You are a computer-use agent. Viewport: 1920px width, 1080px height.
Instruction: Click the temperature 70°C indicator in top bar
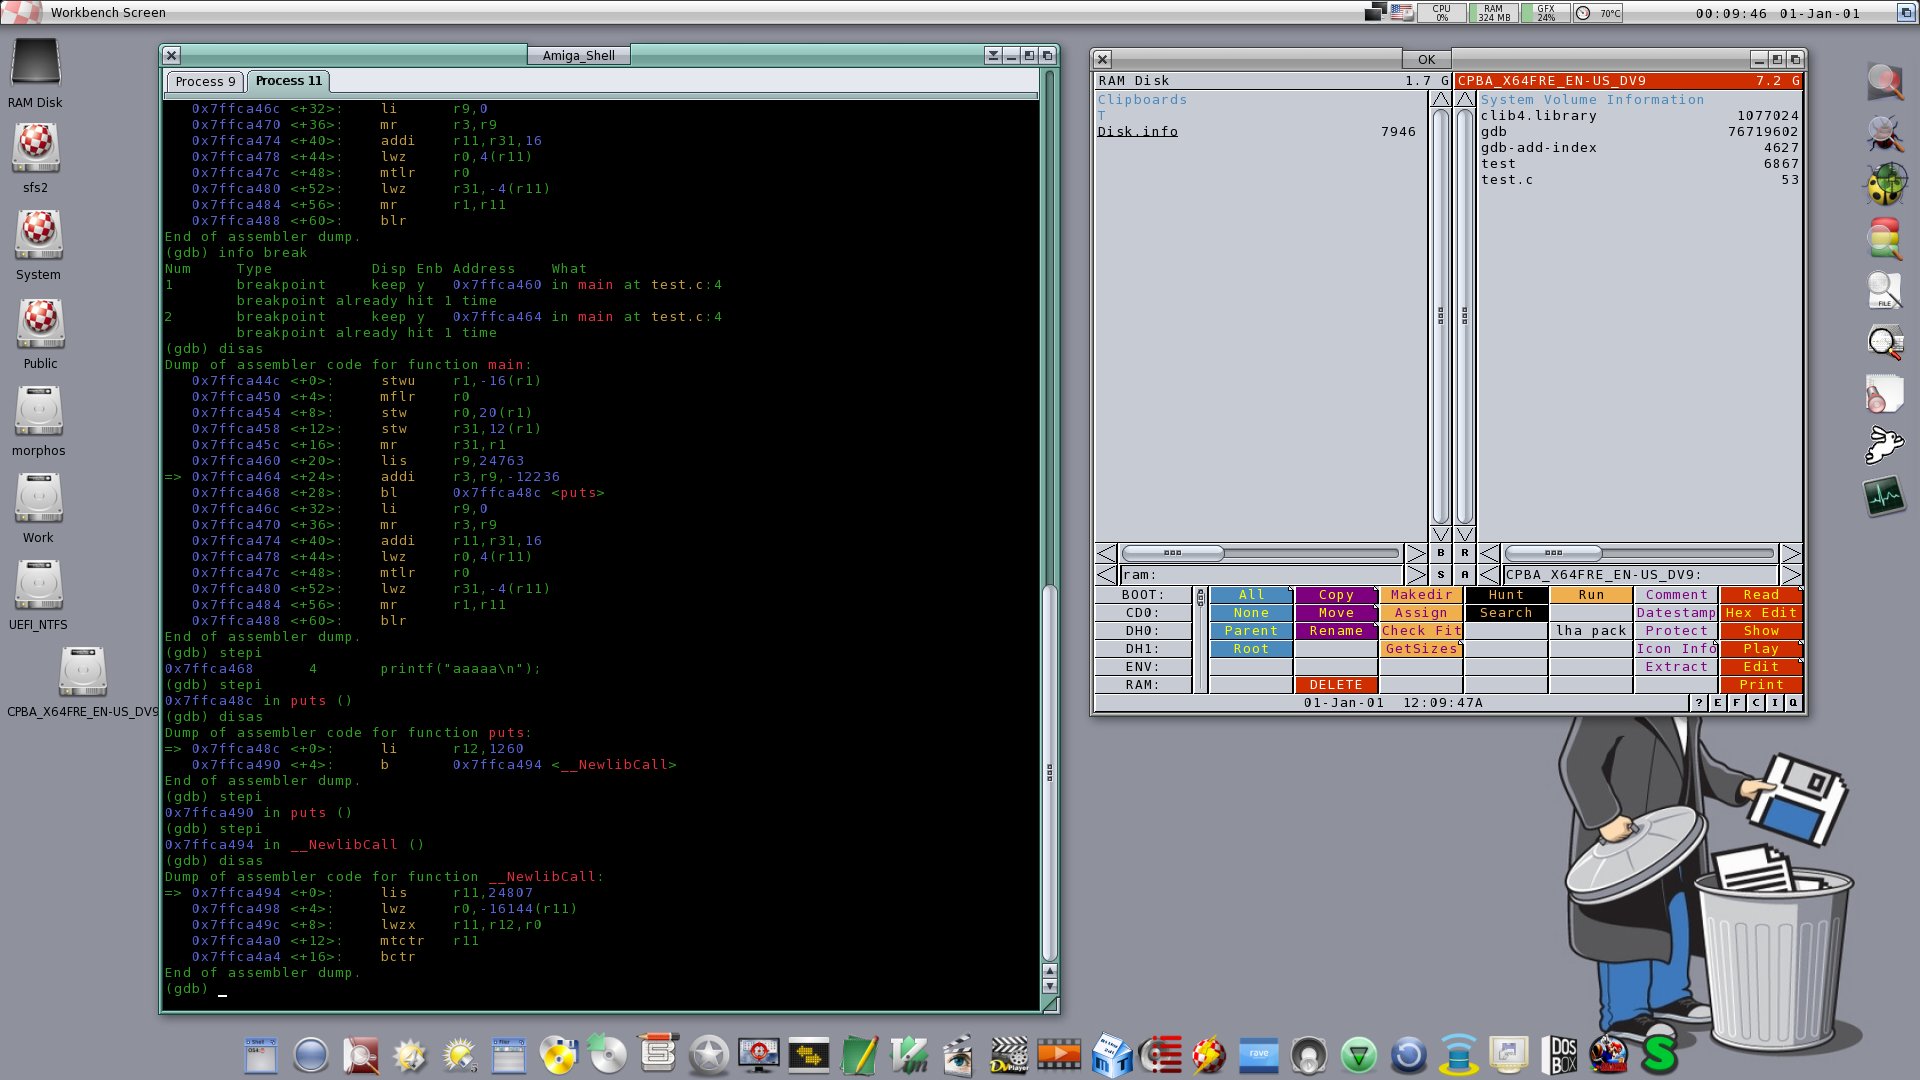[x=1599, y=13]
